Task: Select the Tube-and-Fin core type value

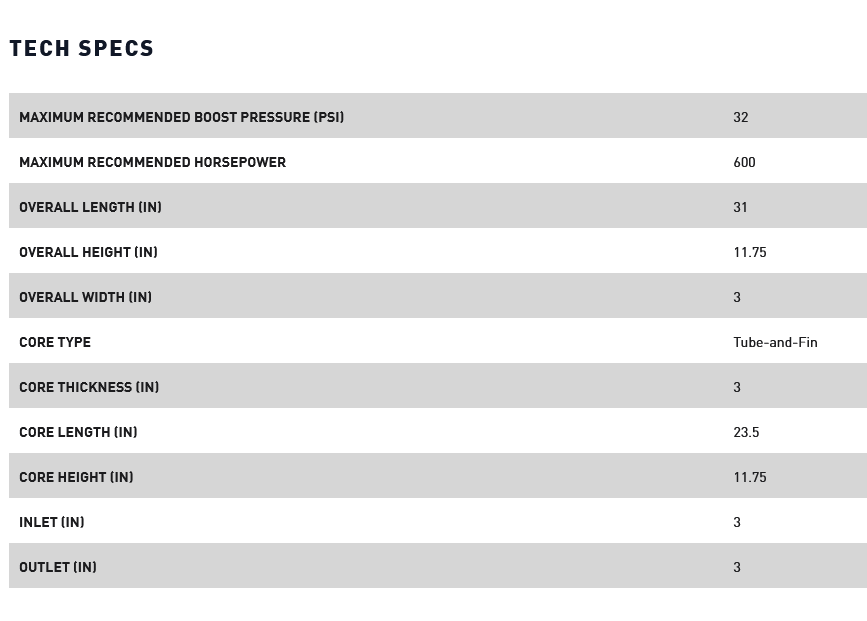Action: pos(775,342)
